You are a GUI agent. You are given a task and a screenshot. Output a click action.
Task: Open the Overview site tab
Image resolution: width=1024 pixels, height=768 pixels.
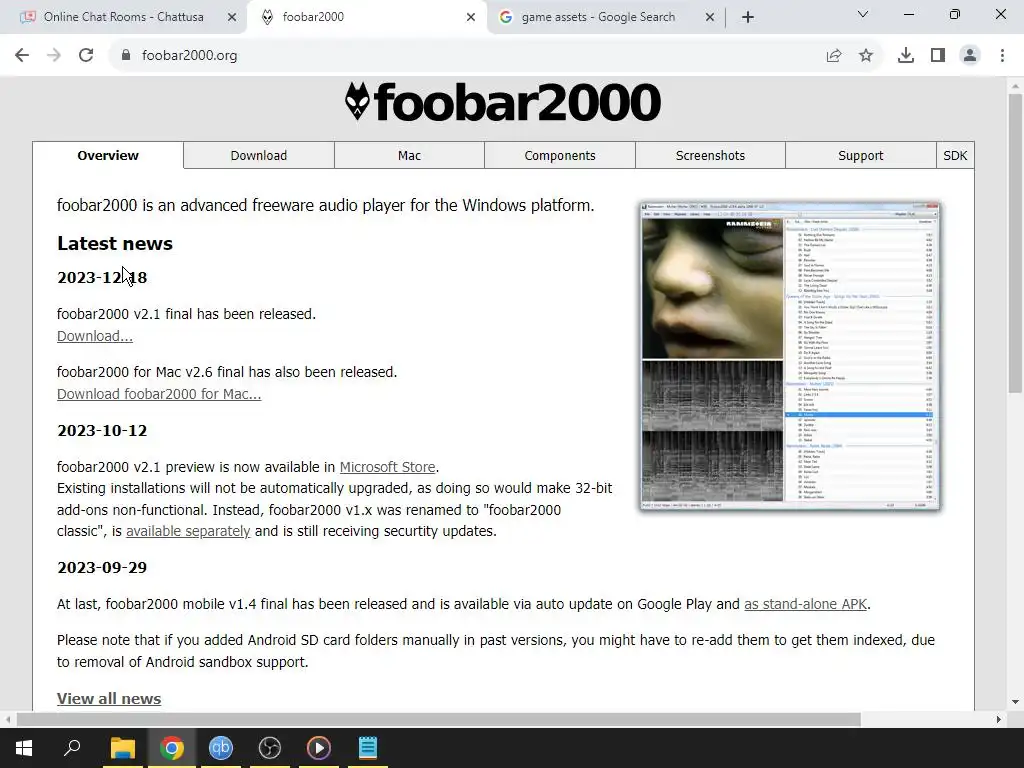point(108,155)
